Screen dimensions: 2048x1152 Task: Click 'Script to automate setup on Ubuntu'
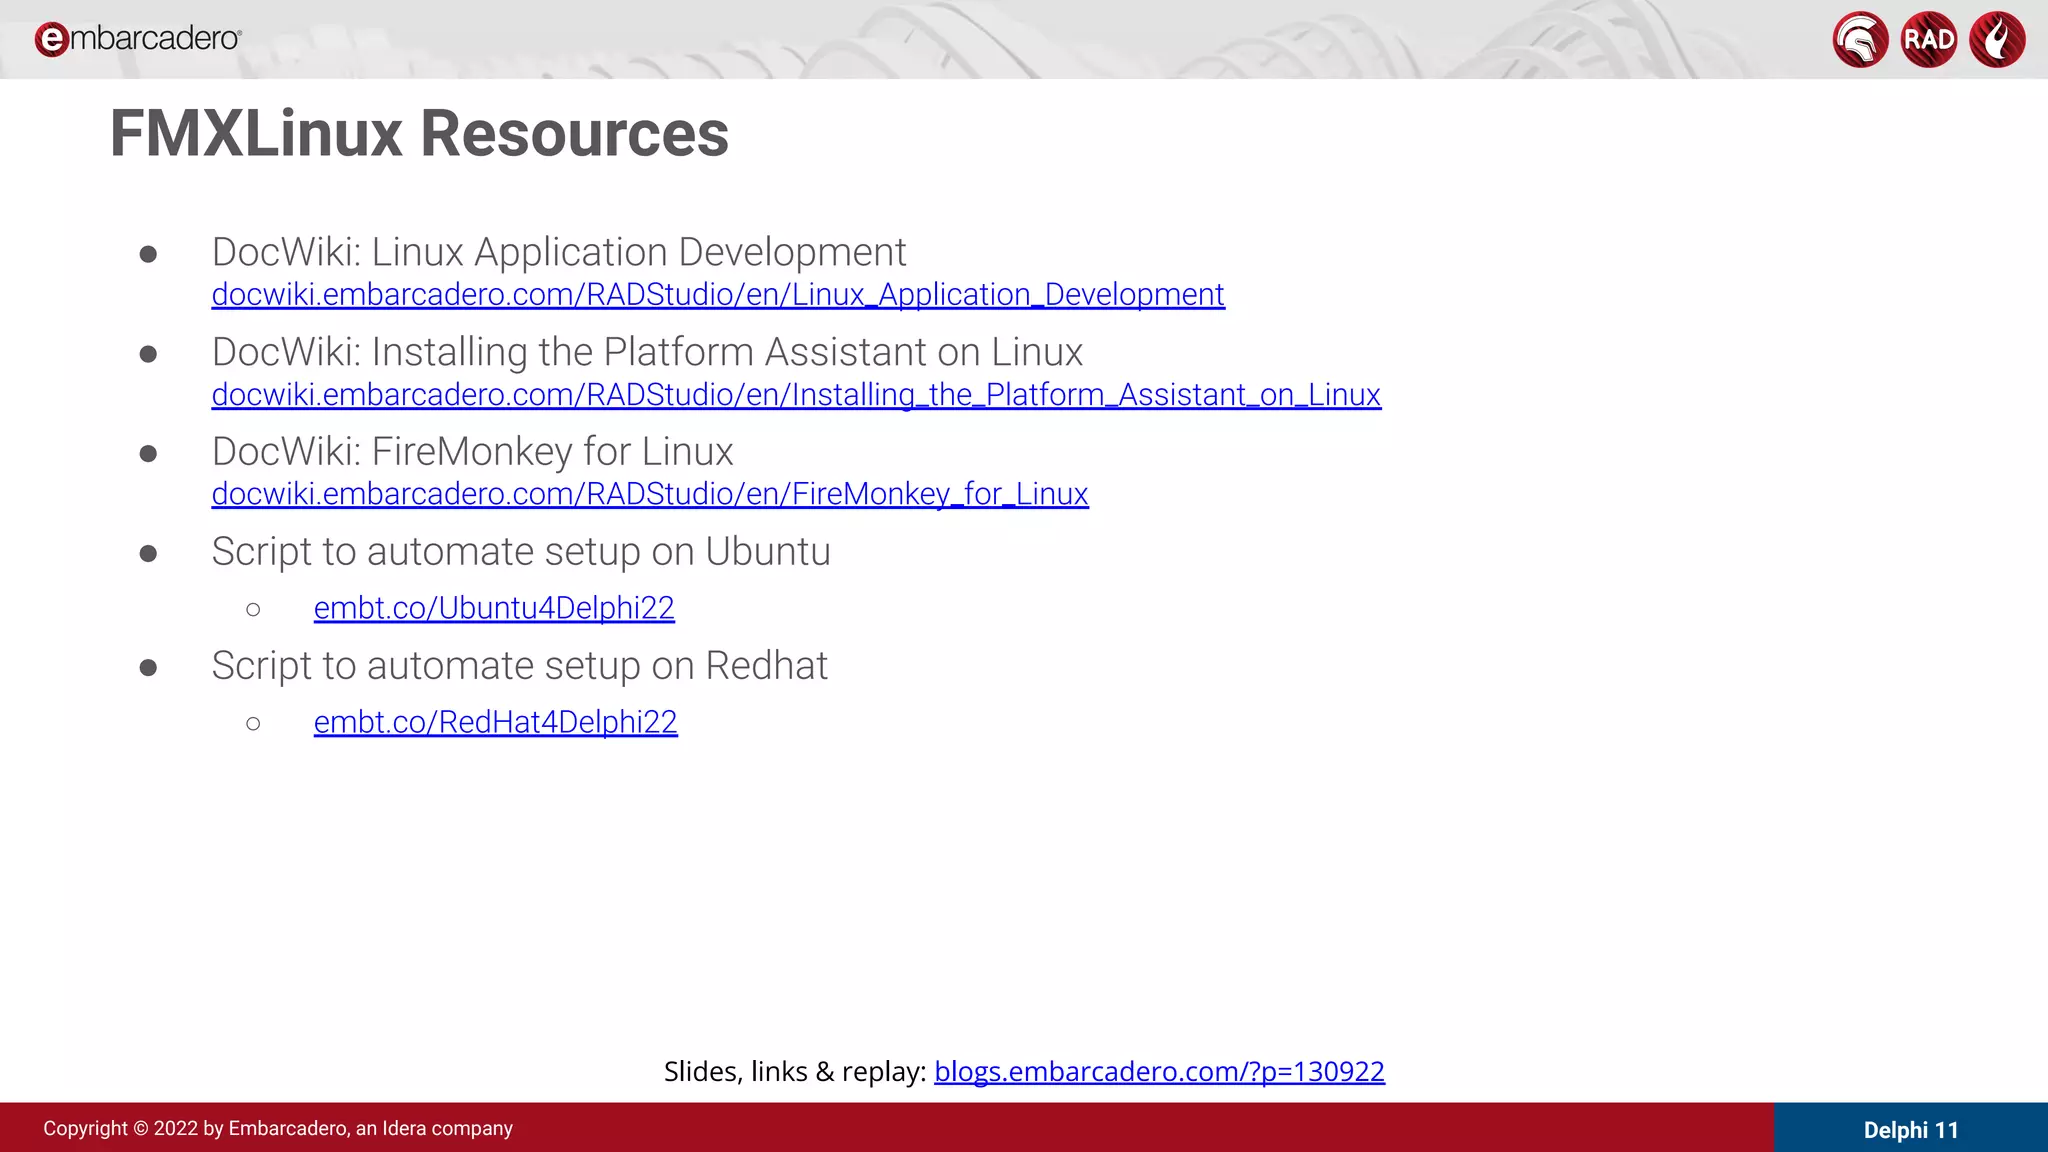[x=521, y=552]
